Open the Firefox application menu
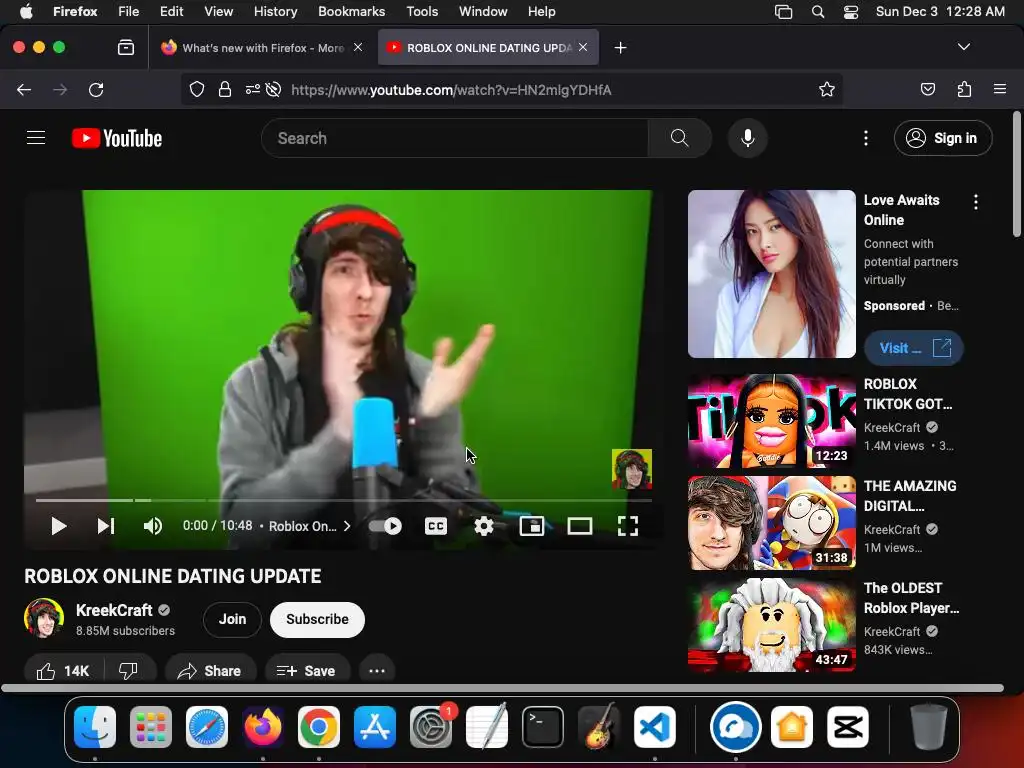The height and width of the screenshot is (768, 1024). 1000,89
